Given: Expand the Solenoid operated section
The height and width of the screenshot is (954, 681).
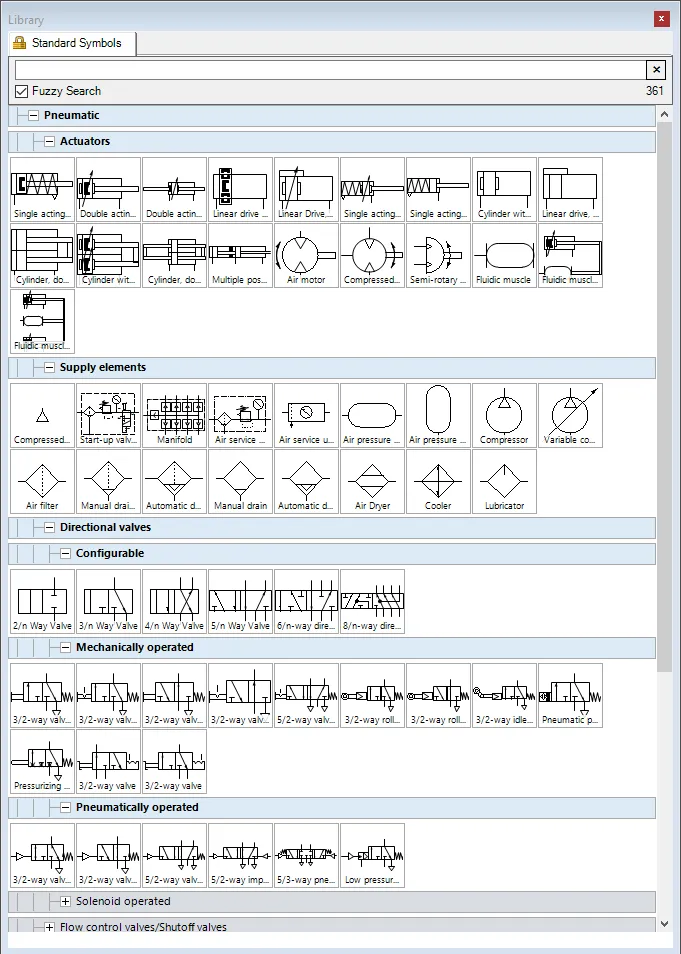Looking at the screenshot, I should (x=65, y=902).
